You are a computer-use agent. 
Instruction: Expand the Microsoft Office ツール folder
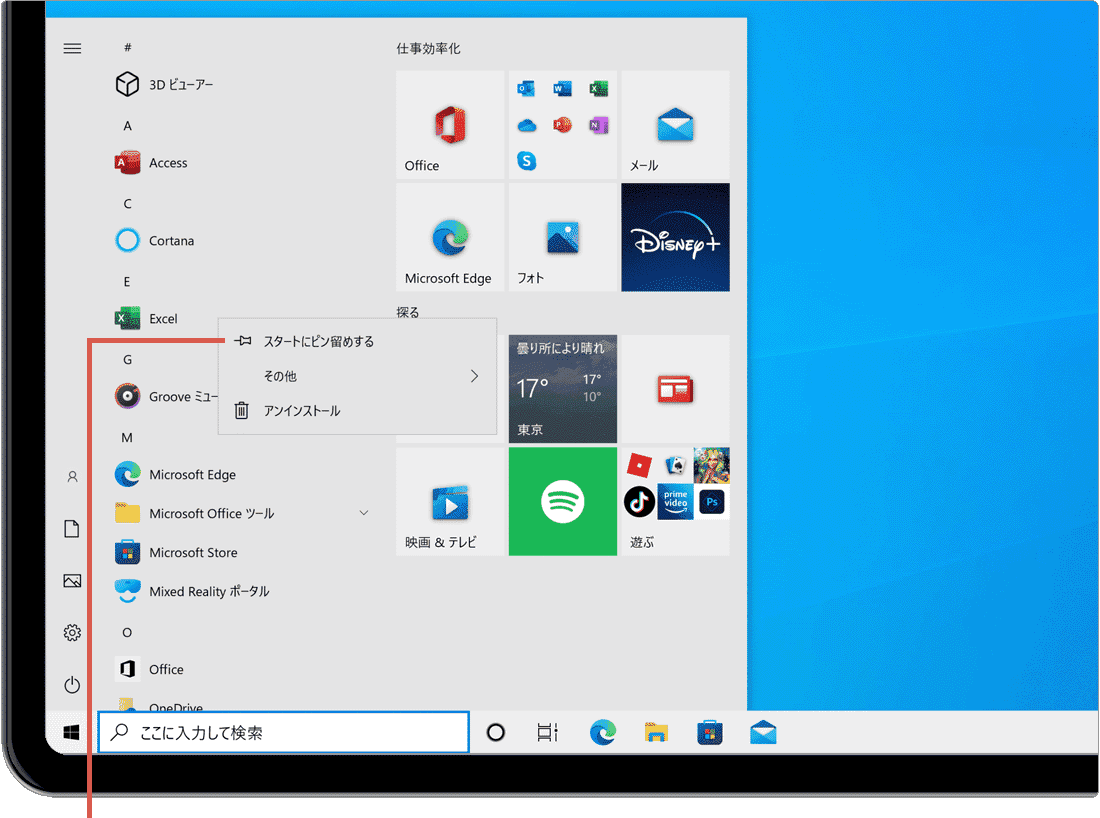tap(363, 513)
